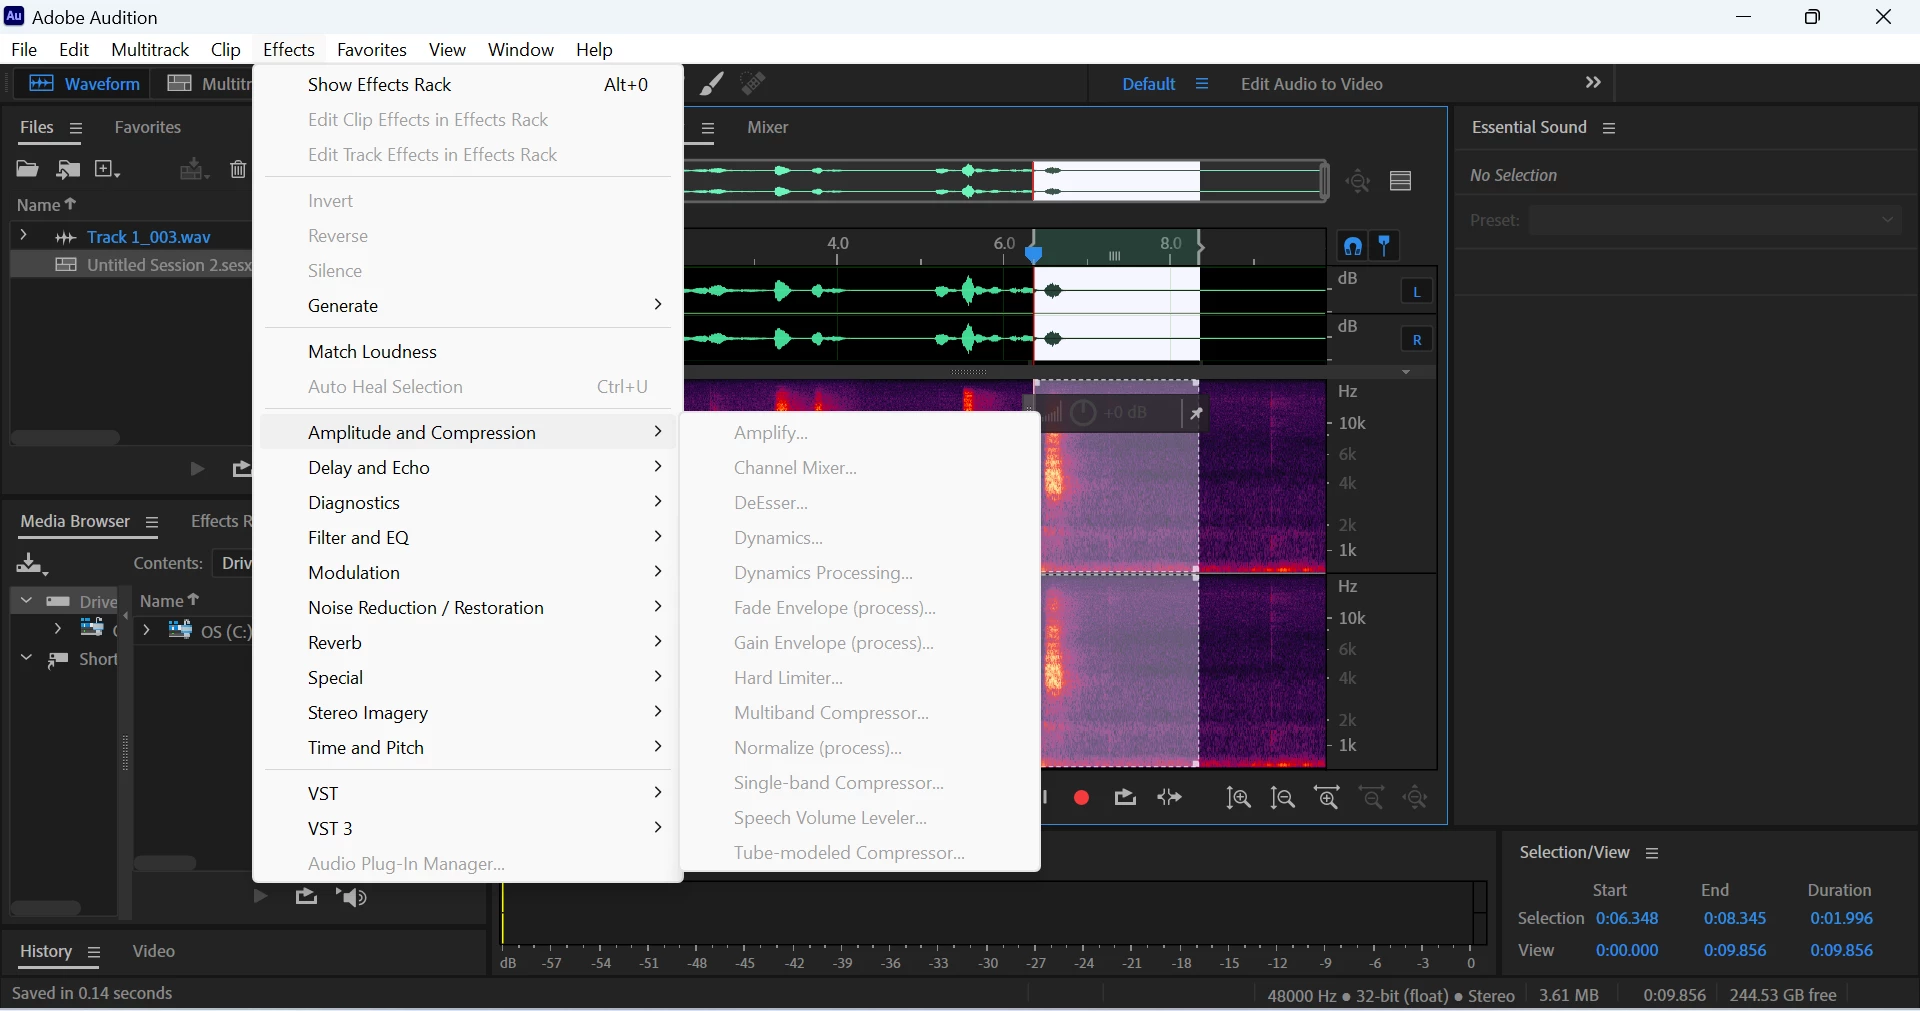Toggle Skip Selection in the transport bar
This screenshot has width=1920, height=1011.
tap(1171, 800)
